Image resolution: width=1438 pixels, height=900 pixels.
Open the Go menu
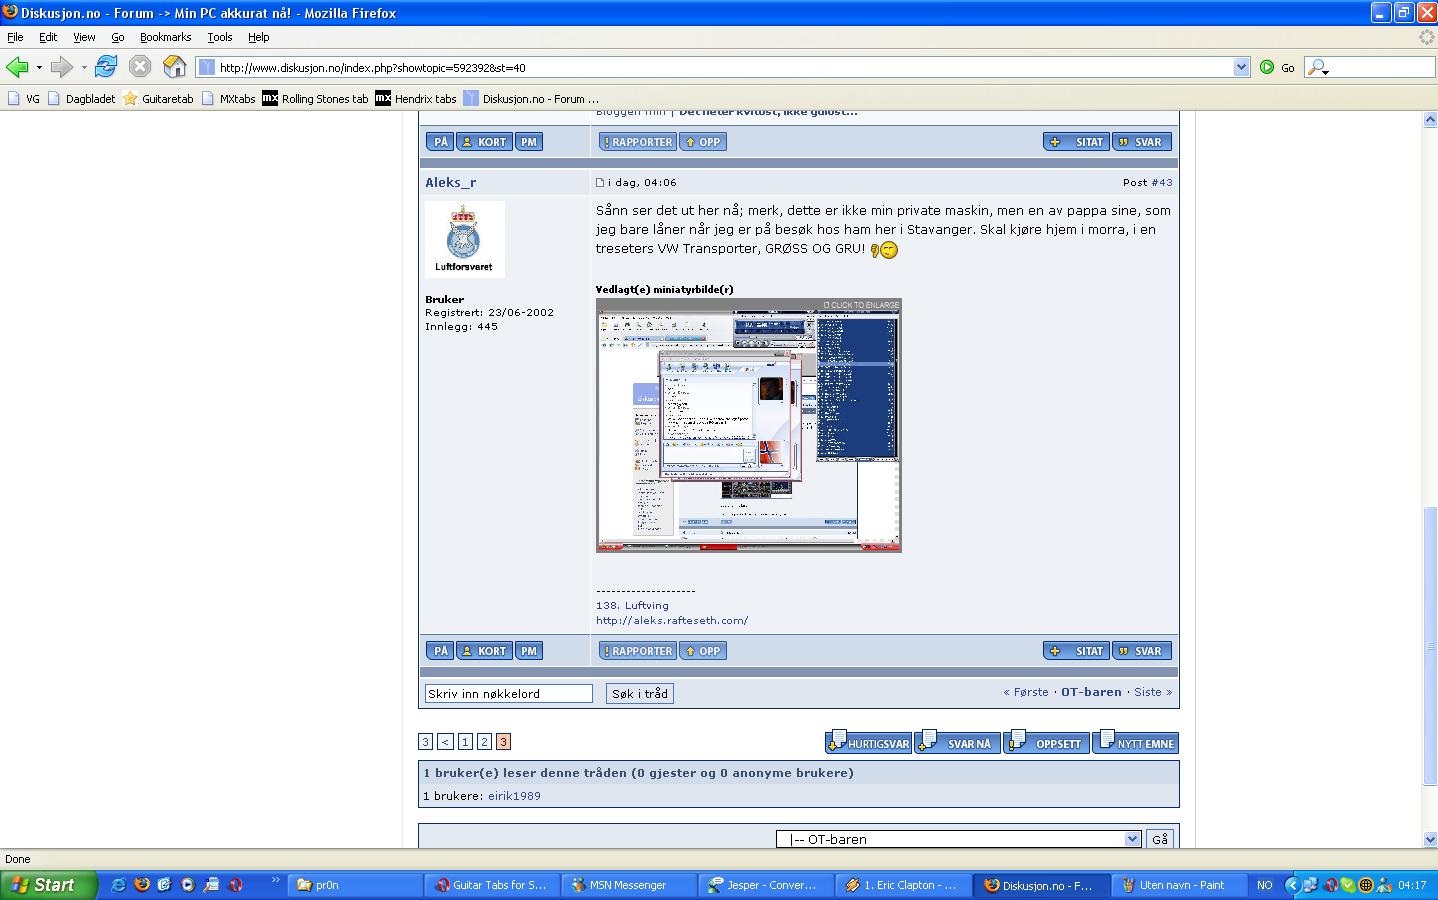(118, 37)
